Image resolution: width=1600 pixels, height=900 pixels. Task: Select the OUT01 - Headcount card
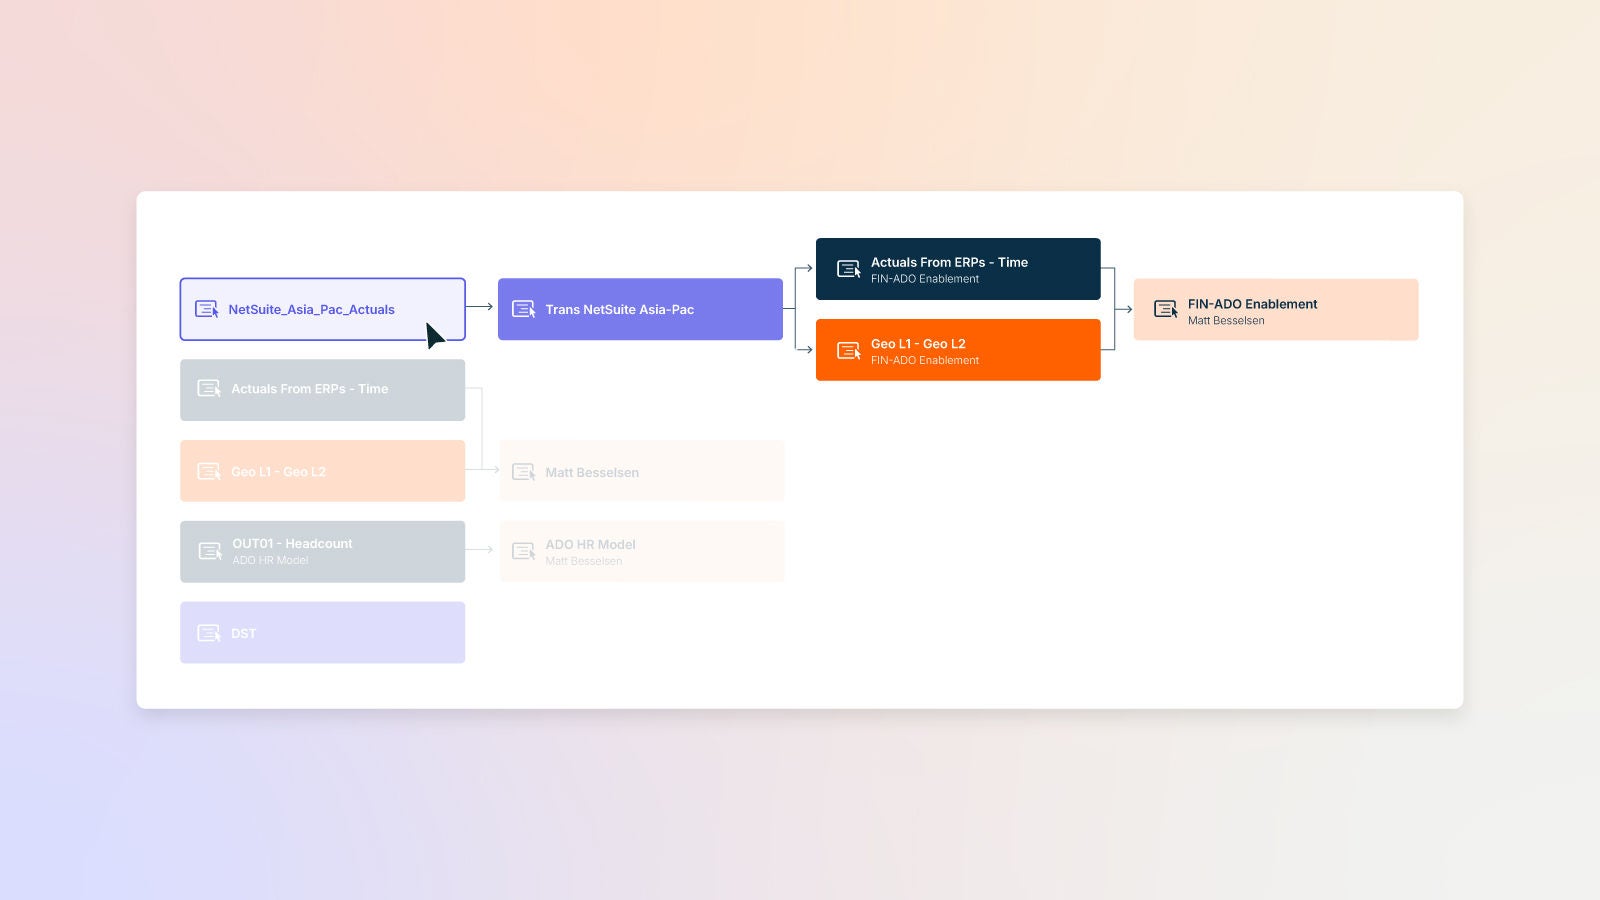(322, 550)
